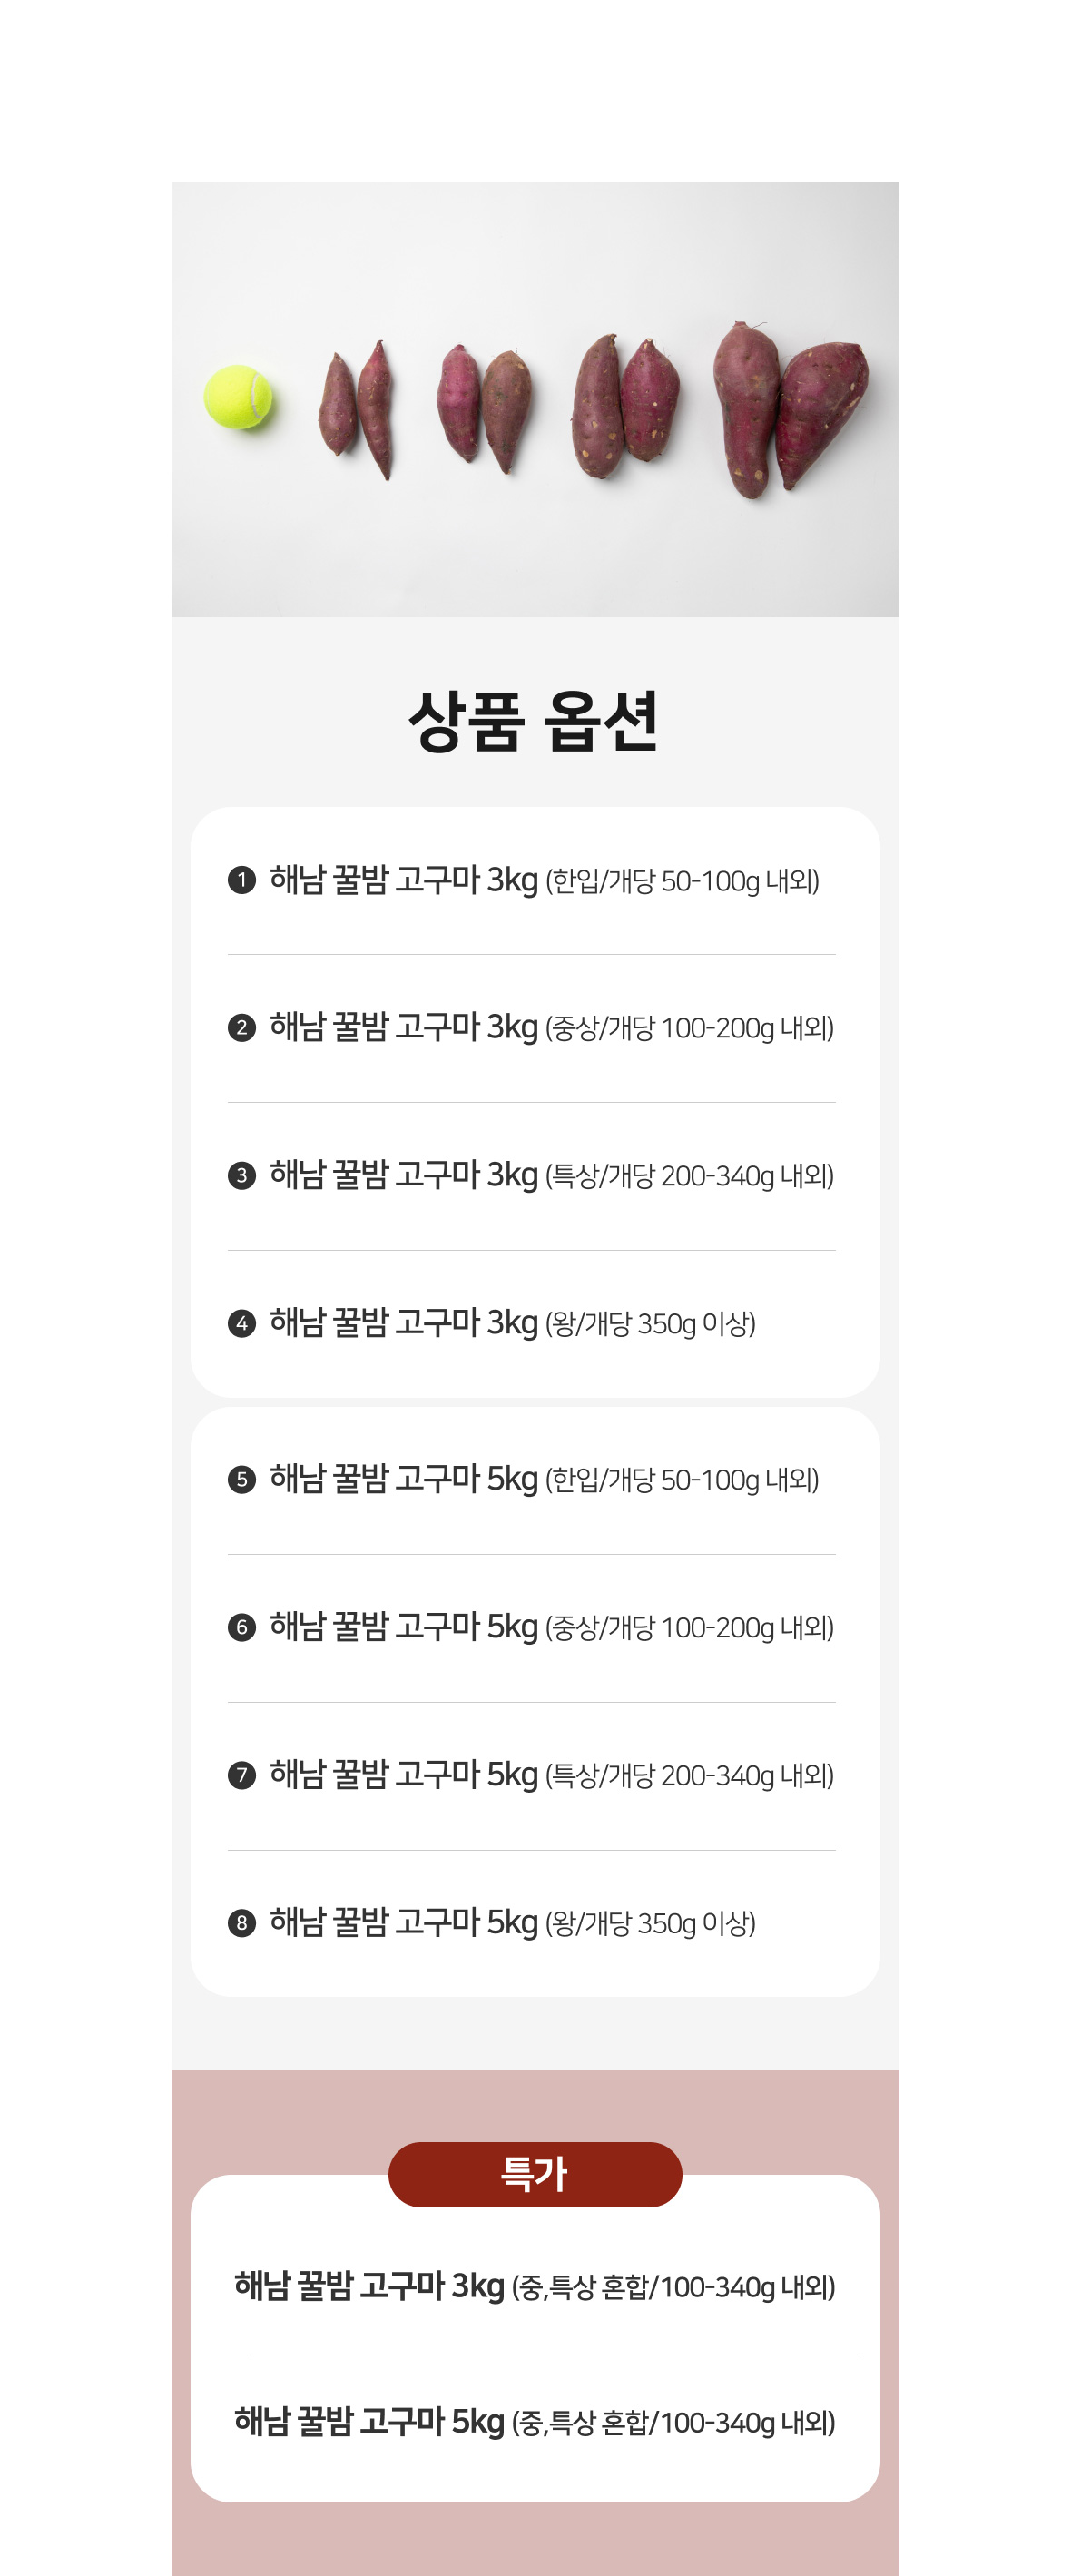This screenshot has height=2576, width=1071.
Task: Click the 특가 3kg 중,특상 혼합 item
Action: (535, 2287)
